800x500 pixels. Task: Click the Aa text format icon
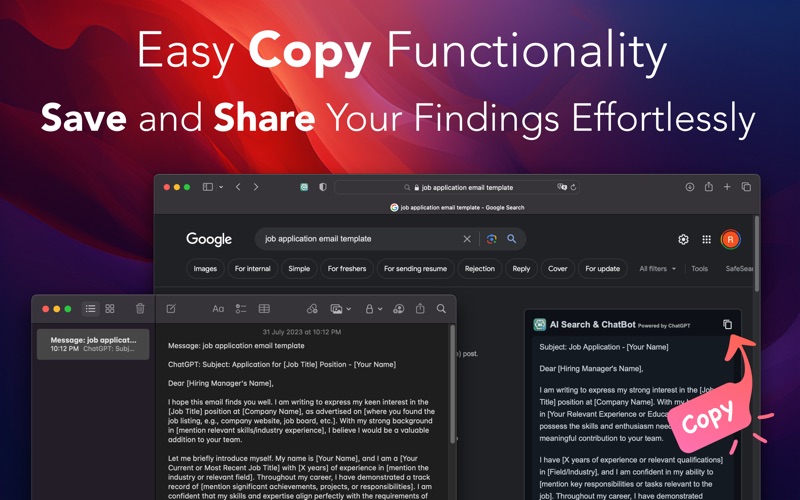(218, 309)
